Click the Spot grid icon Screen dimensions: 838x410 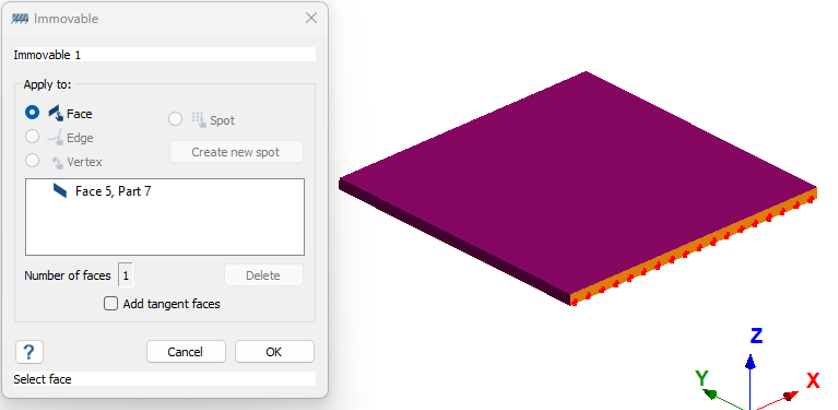click(199, 119)
